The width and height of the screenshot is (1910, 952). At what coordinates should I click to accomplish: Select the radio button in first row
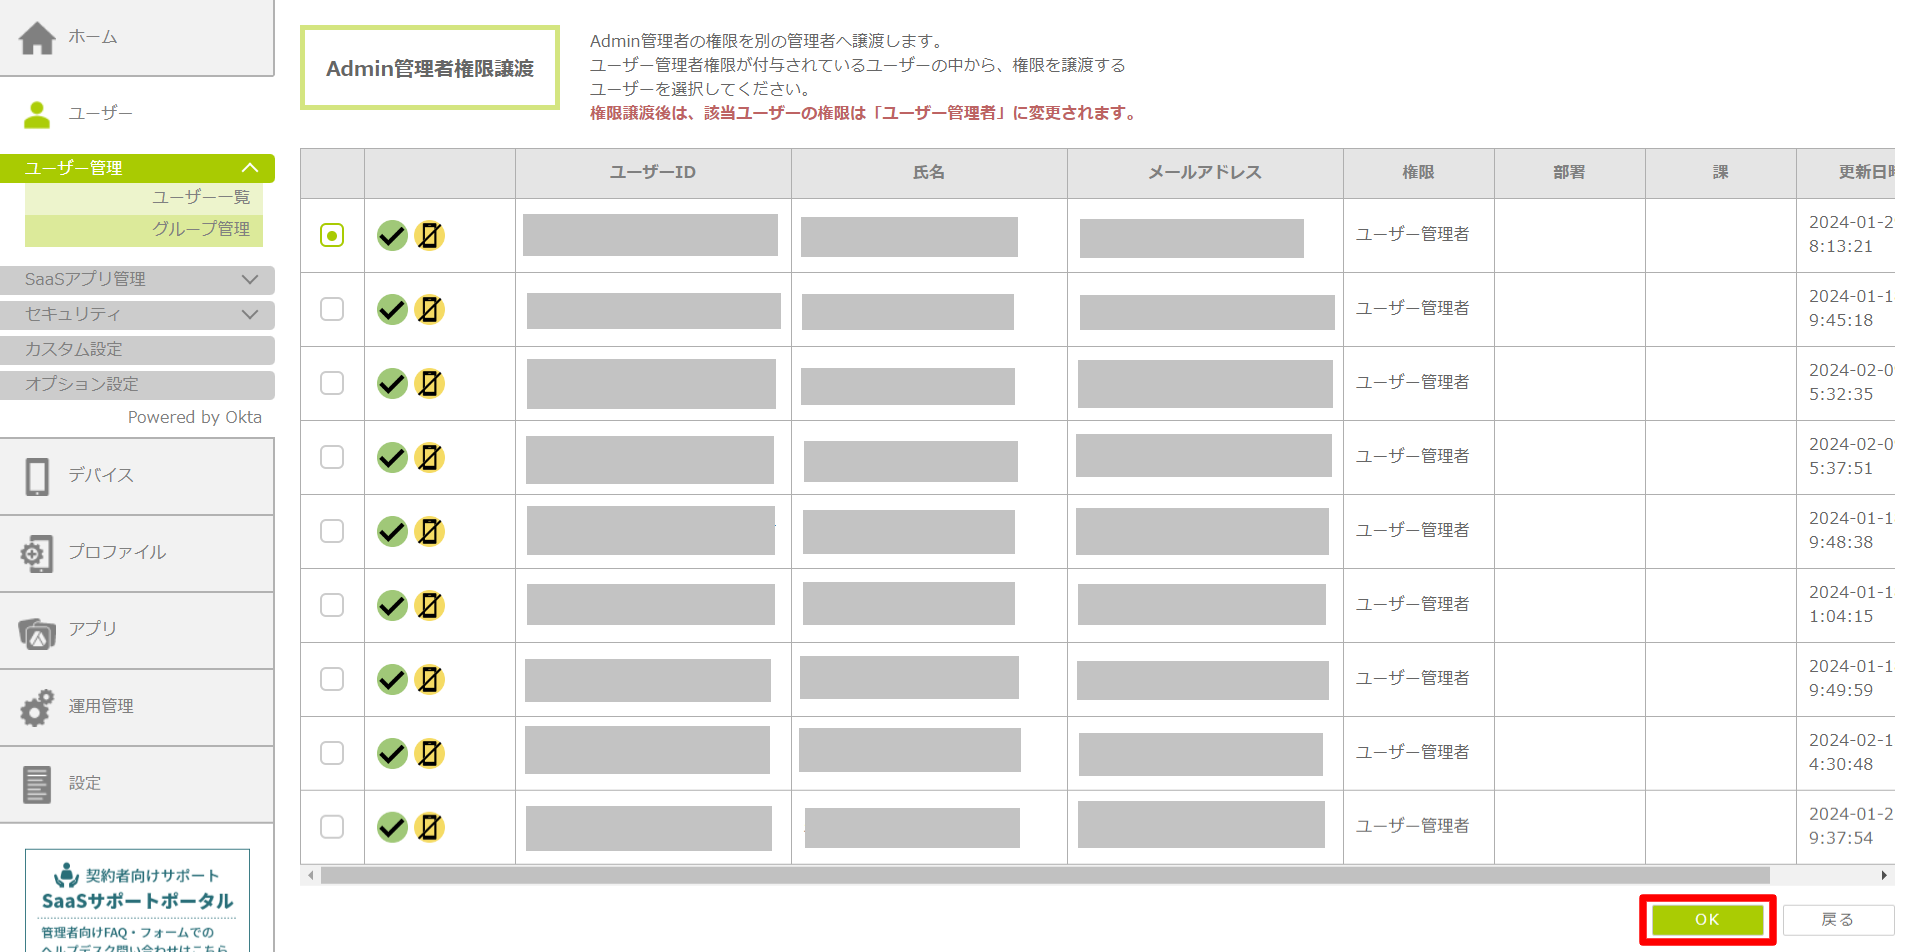point(332,235)
